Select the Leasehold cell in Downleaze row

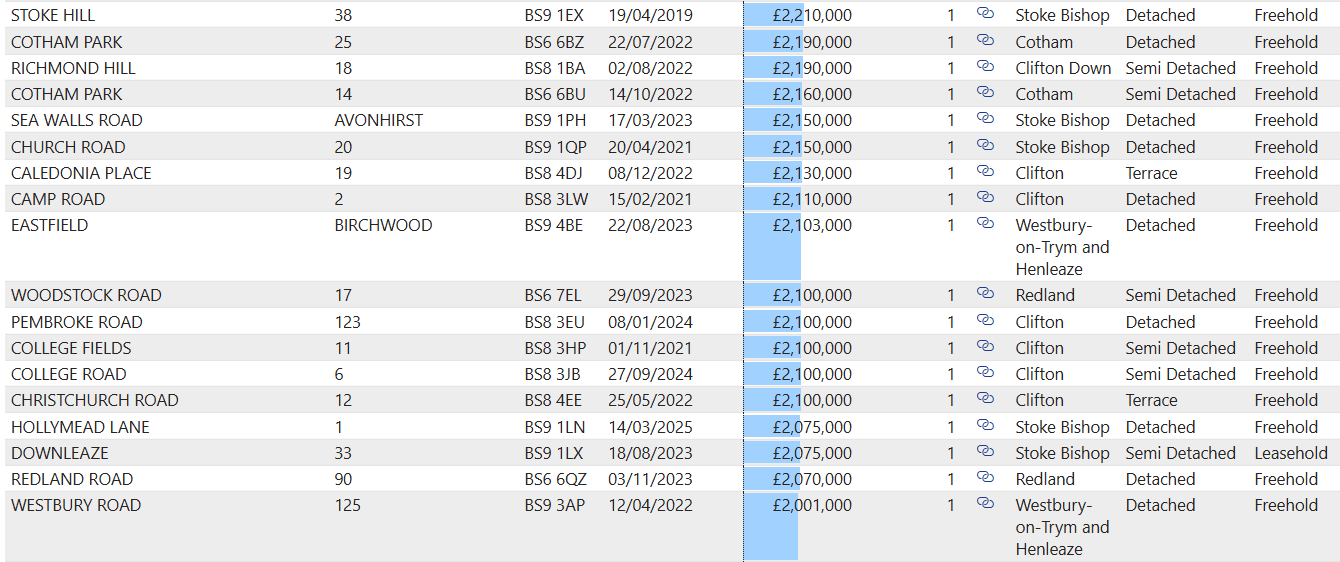[x=1291, y=453]
